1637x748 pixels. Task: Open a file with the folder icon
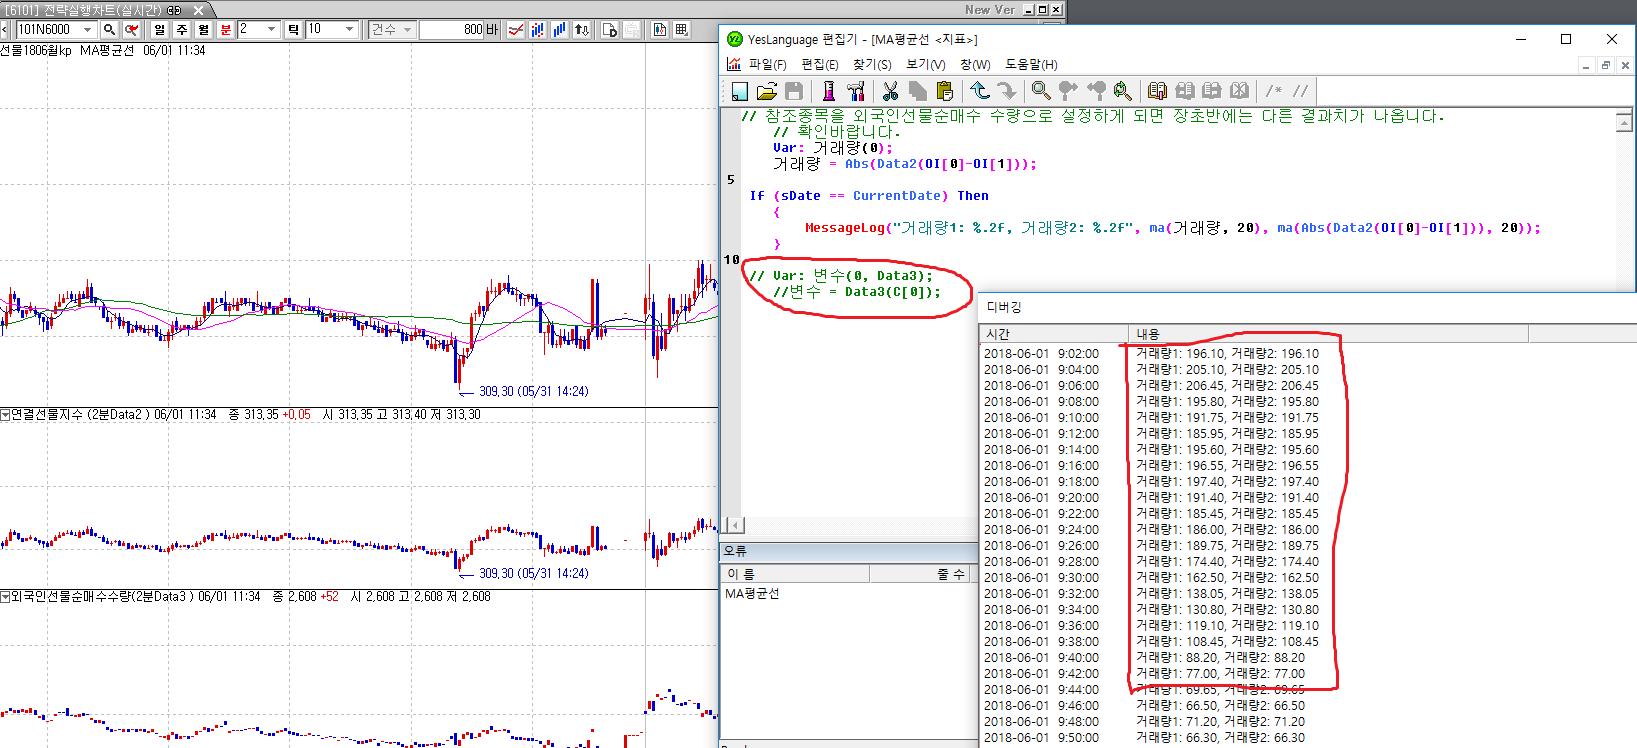(x=767, y=91)
